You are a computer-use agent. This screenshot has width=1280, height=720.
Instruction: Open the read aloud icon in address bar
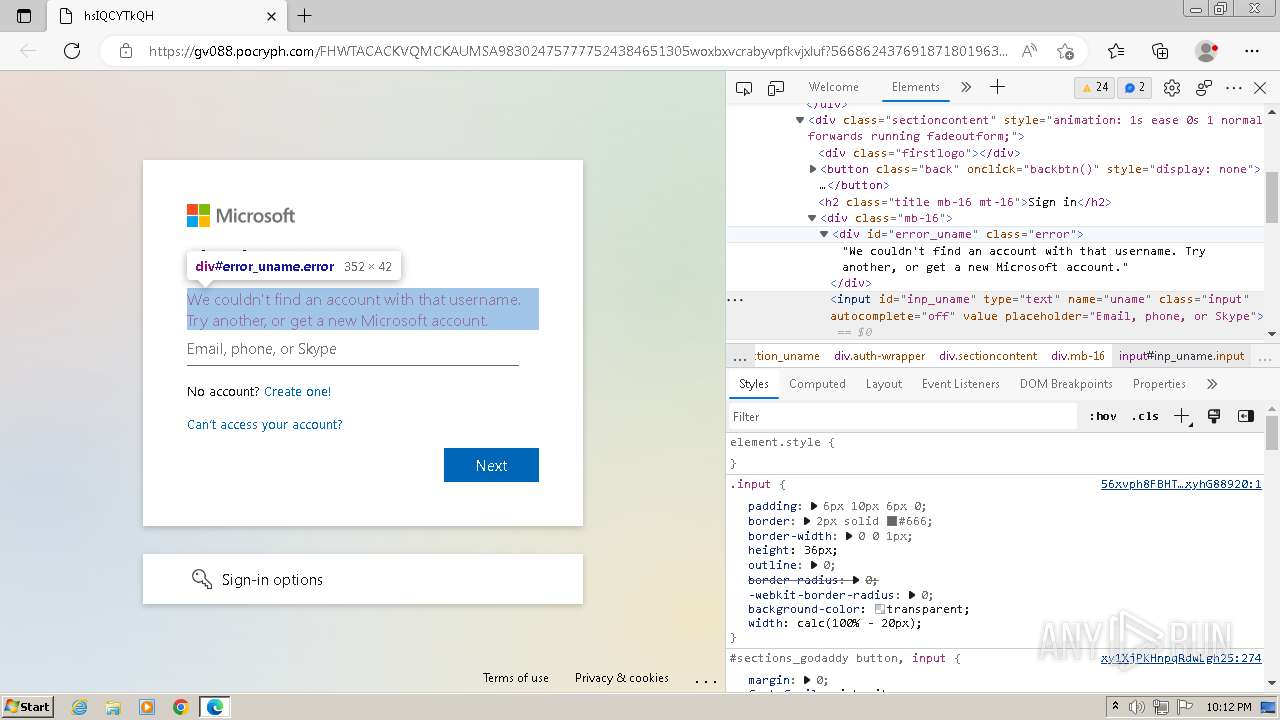(x=1029, y=51)
